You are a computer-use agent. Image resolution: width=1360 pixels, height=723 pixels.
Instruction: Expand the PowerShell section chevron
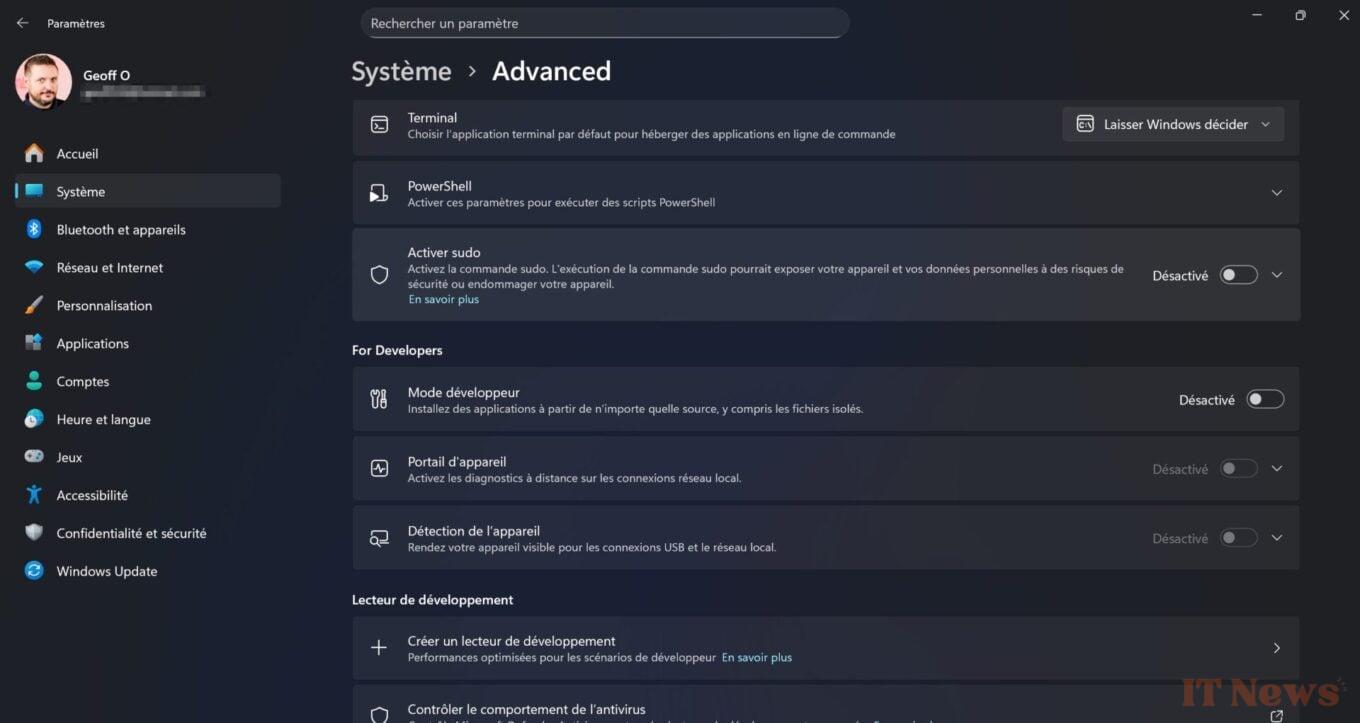tap(1277, 193)
